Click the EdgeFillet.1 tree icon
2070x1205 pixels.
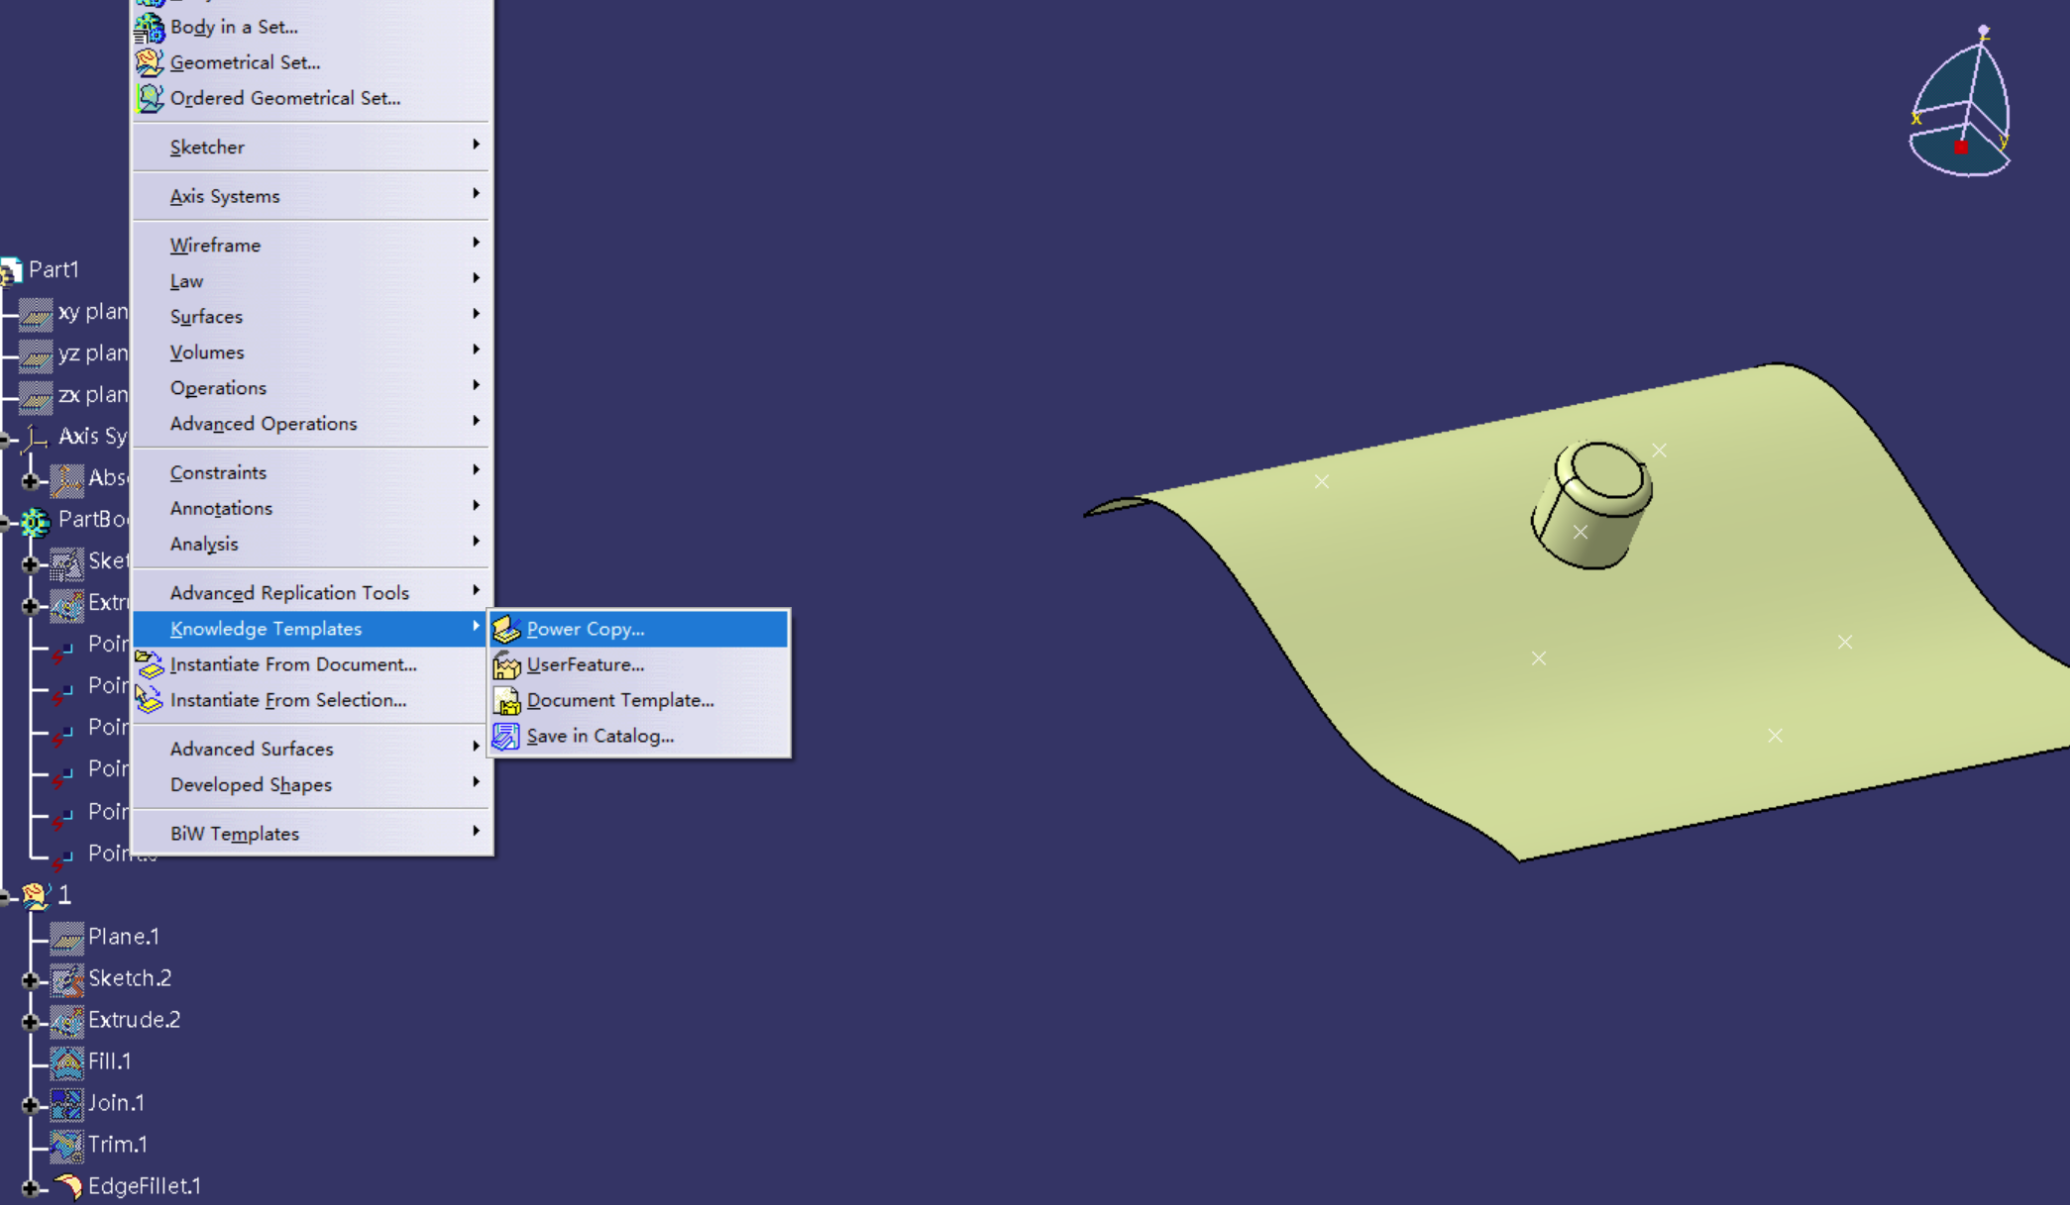tap(67, 1186)
